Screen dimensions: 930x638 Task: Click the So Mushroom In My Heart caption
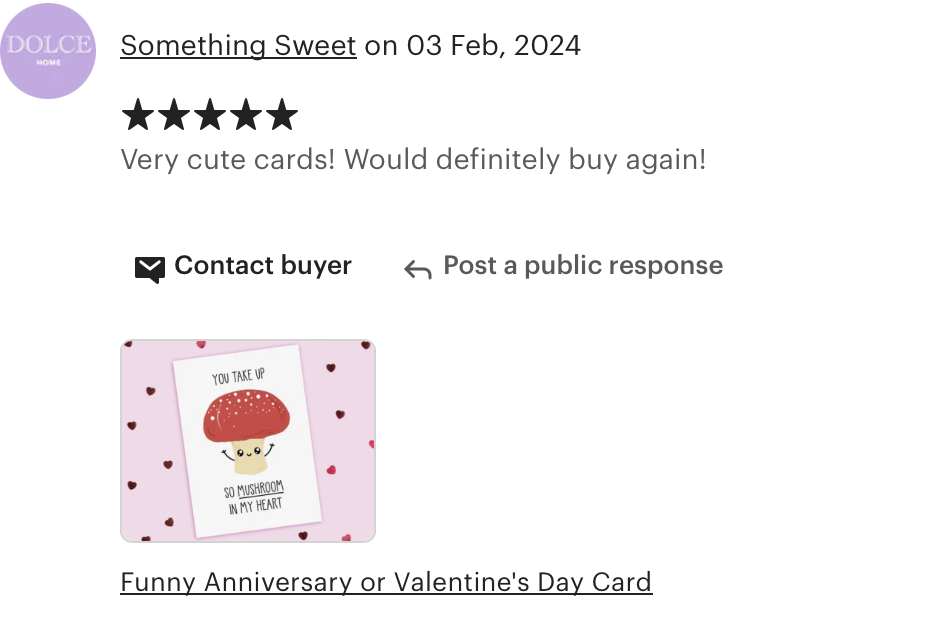pyautogui.click(x=254, y=497)
